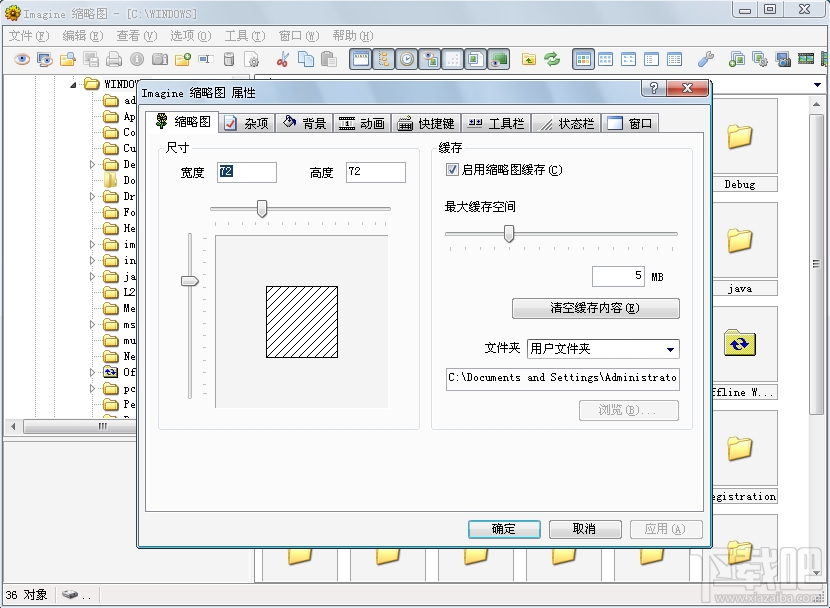Click the green refresh arrows icon

(x=552, y=59)
